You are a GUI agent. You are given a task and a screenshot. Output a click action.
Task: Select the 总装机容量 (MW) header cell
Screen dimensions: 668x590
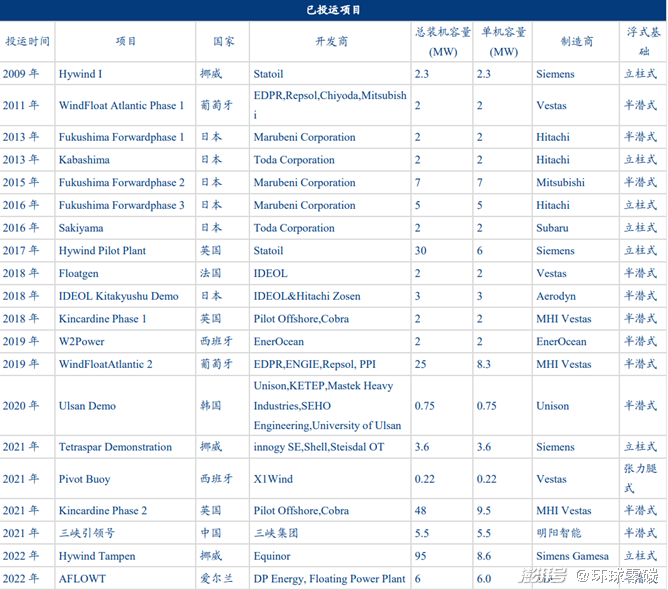tap(441, 42)
